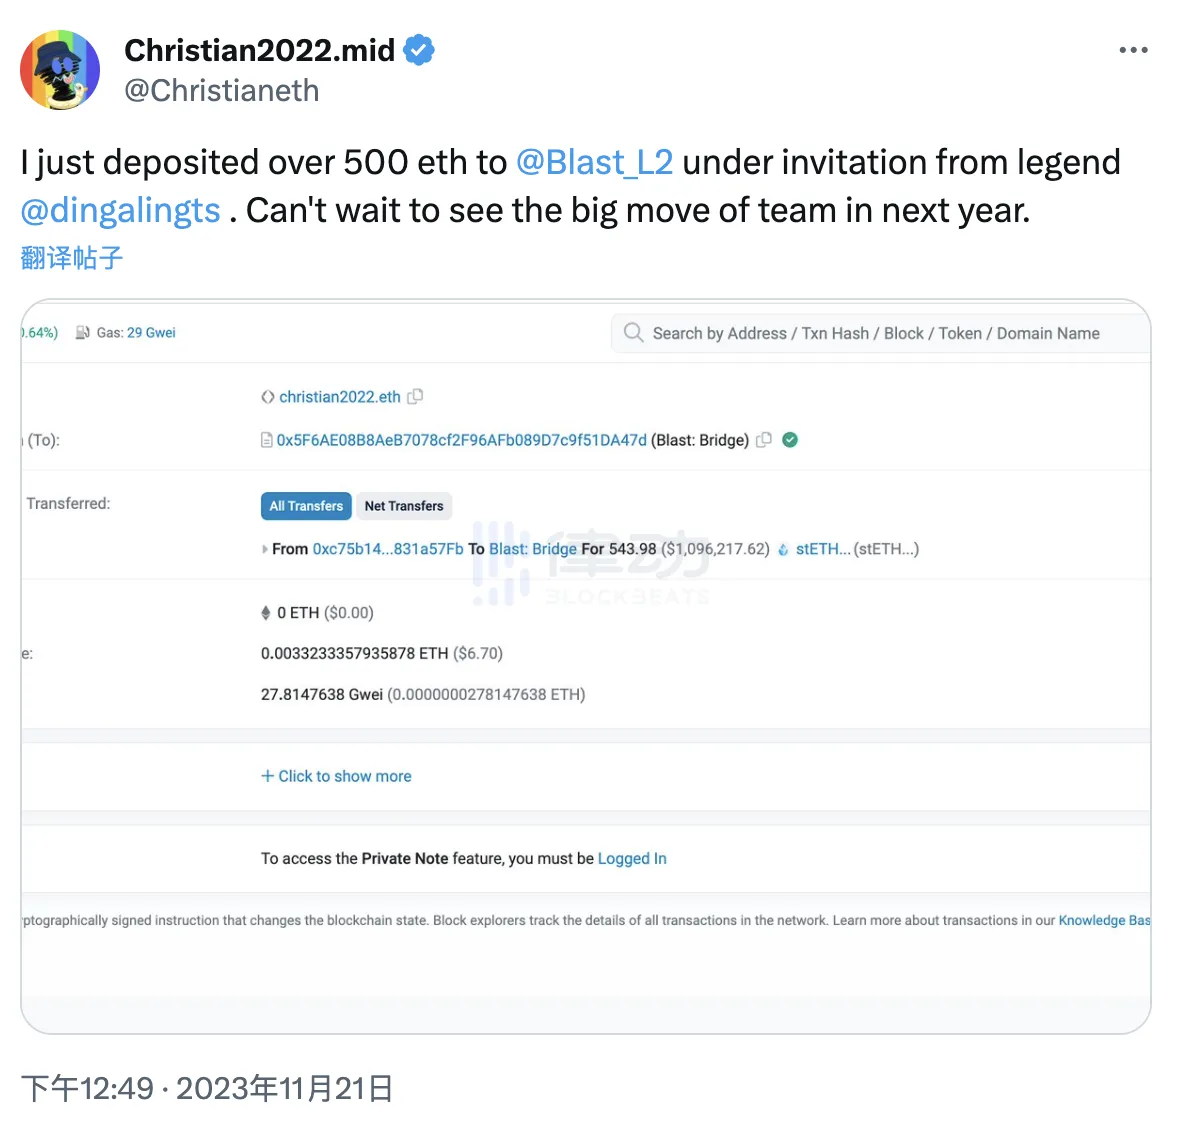Image resolution: width=1182 pixels, height=1128 pixels.
Task: Select the stETH token icon in the transfer row
Action: pos(783,549)
